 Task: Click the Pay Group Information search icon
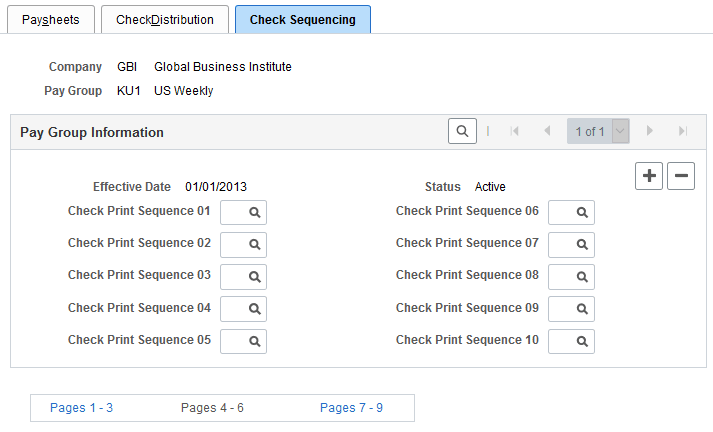[462, 131]
